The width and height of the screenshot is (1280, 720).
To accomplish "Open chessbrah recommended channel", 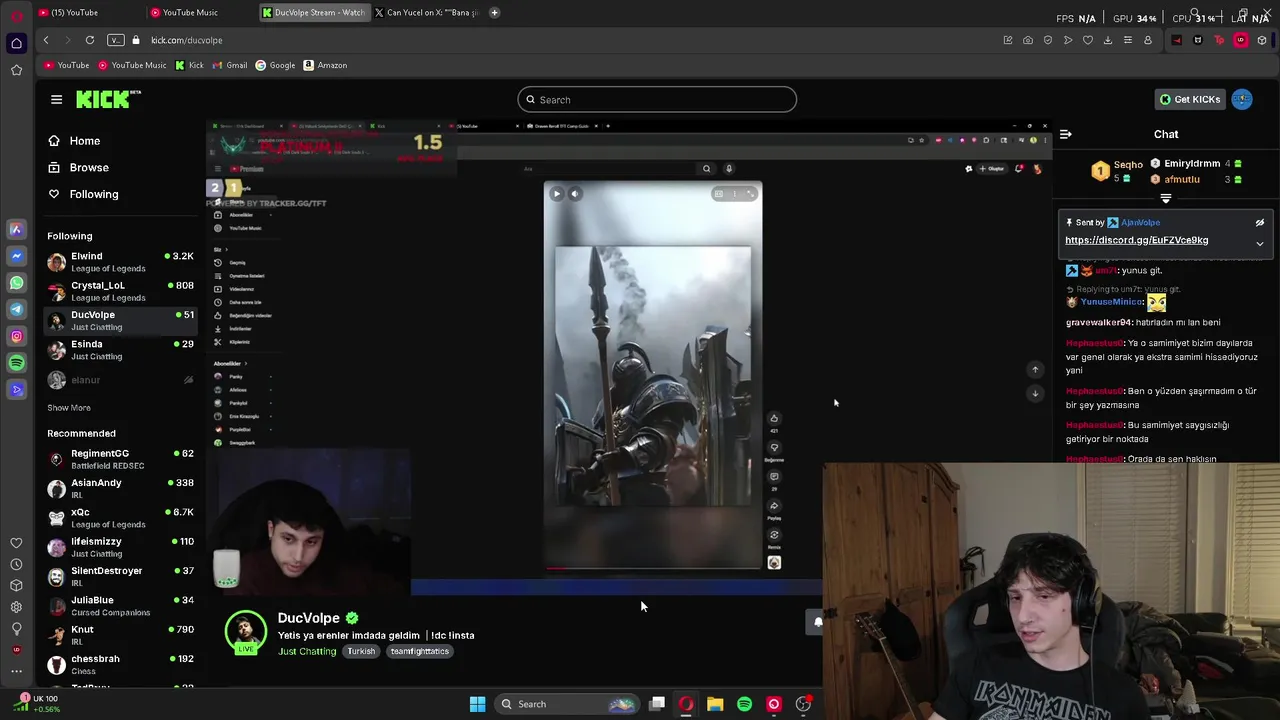I will click(120, 664).
